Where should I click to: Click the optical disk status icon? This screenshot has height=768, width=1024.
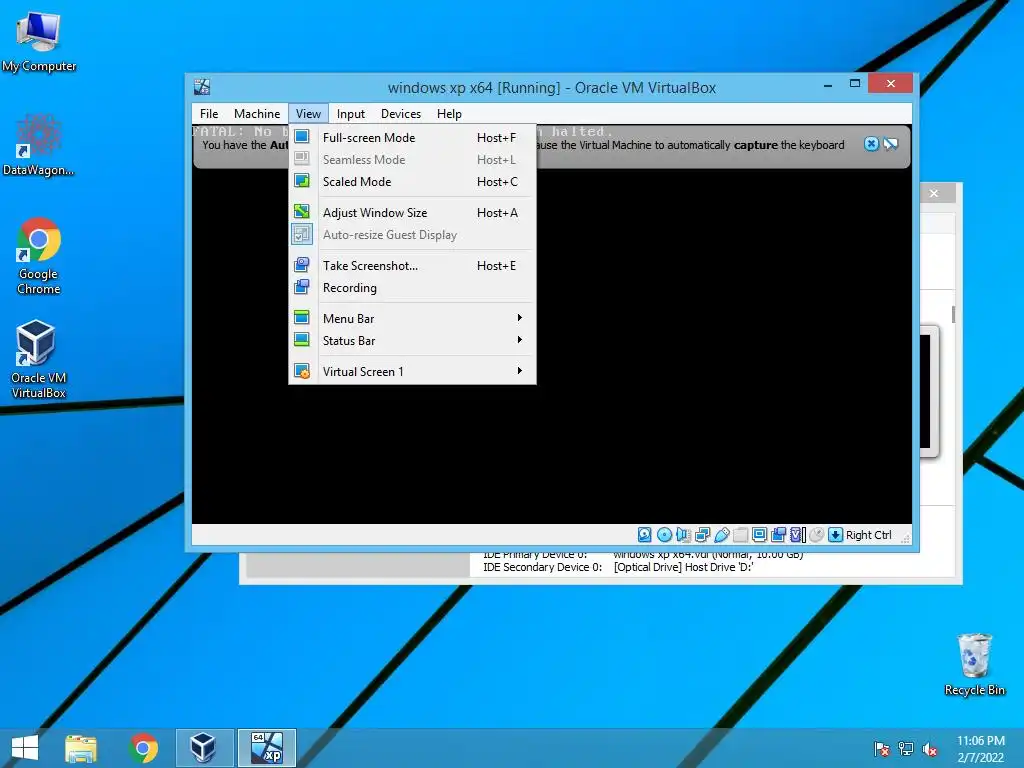[x=664, y=535]
